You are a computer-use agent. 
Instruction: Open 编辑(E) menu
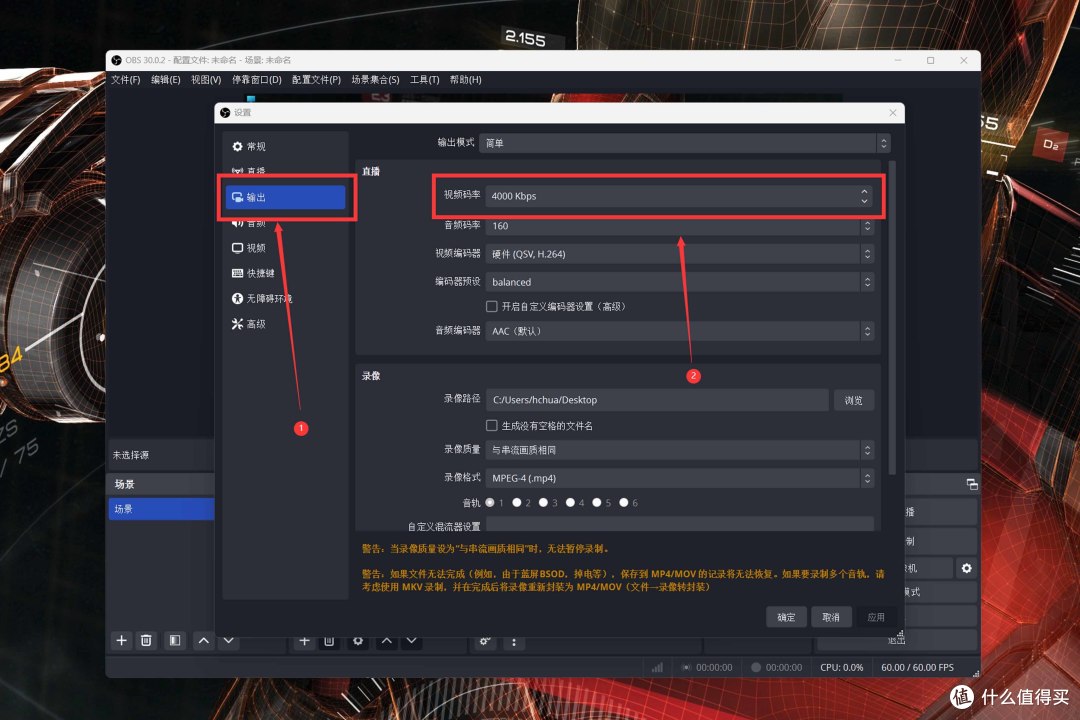165,80
